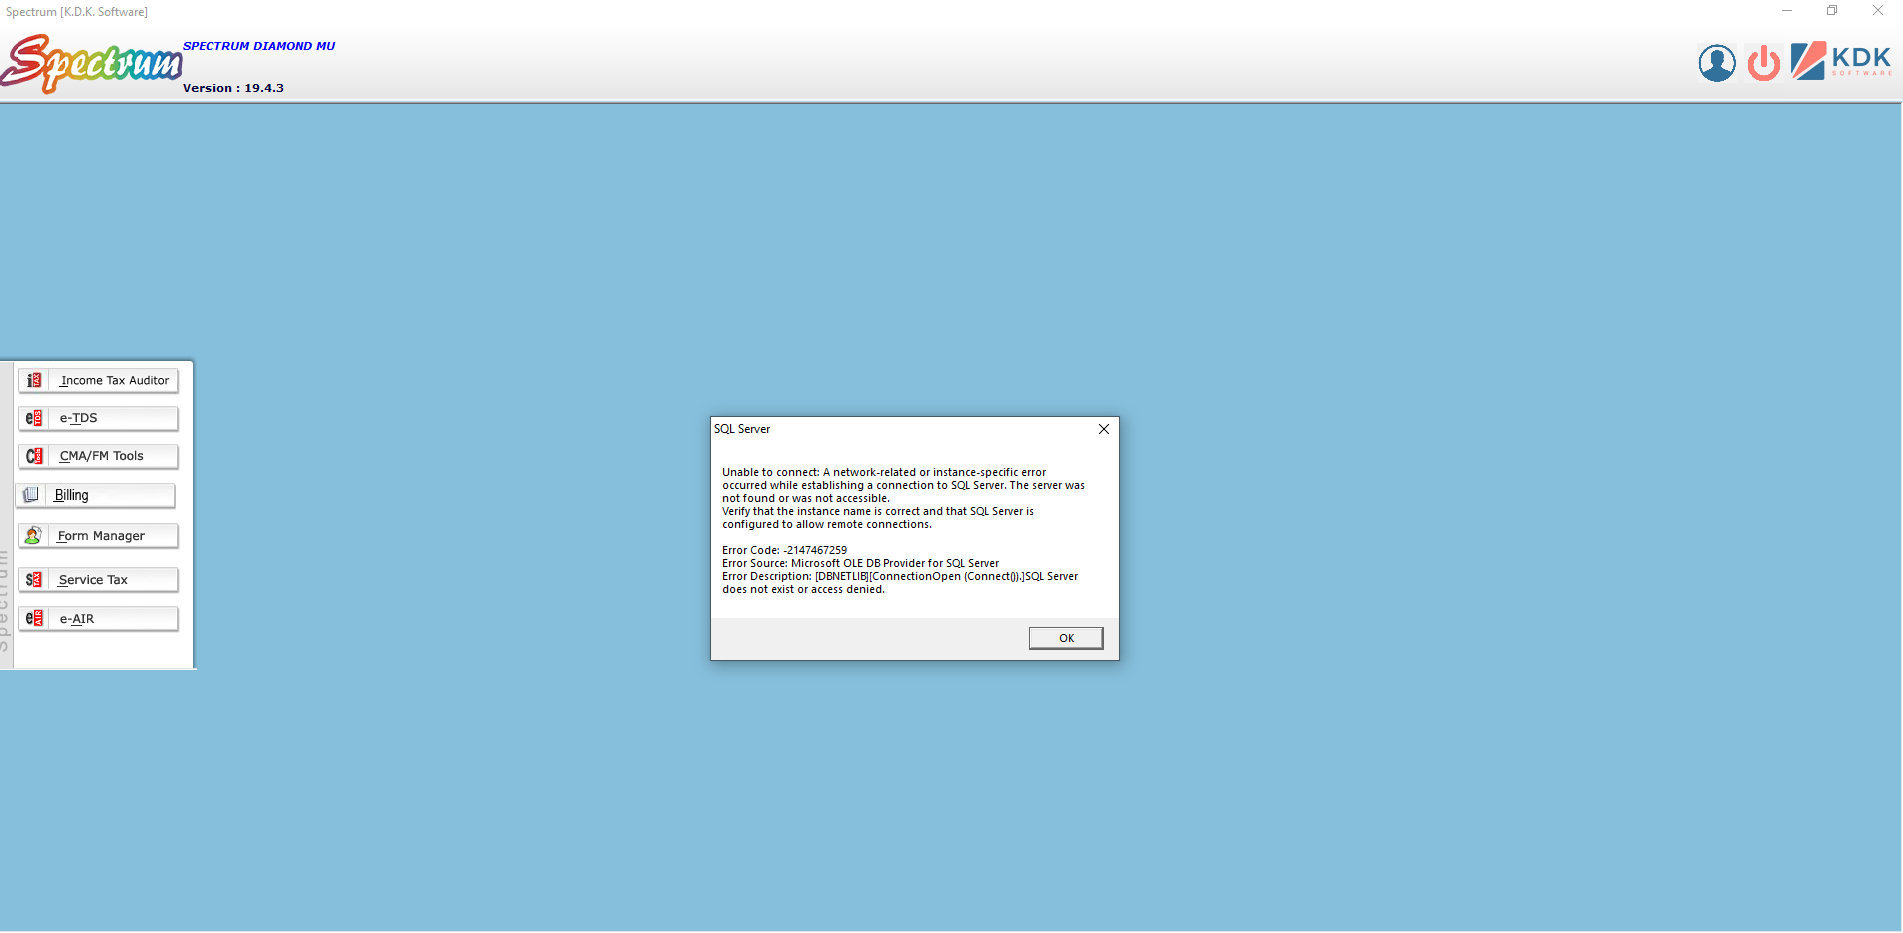This screenshot has height=933, width=1903.
Task: Click the red power icon
Action: [x=1764, y=63]
